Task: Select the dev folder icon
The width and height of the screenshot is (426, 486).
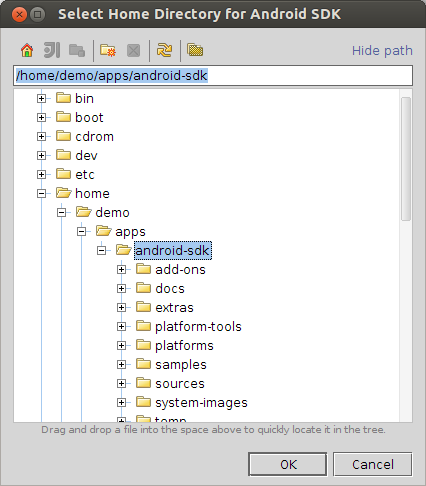Action: [x=63, y=155]
